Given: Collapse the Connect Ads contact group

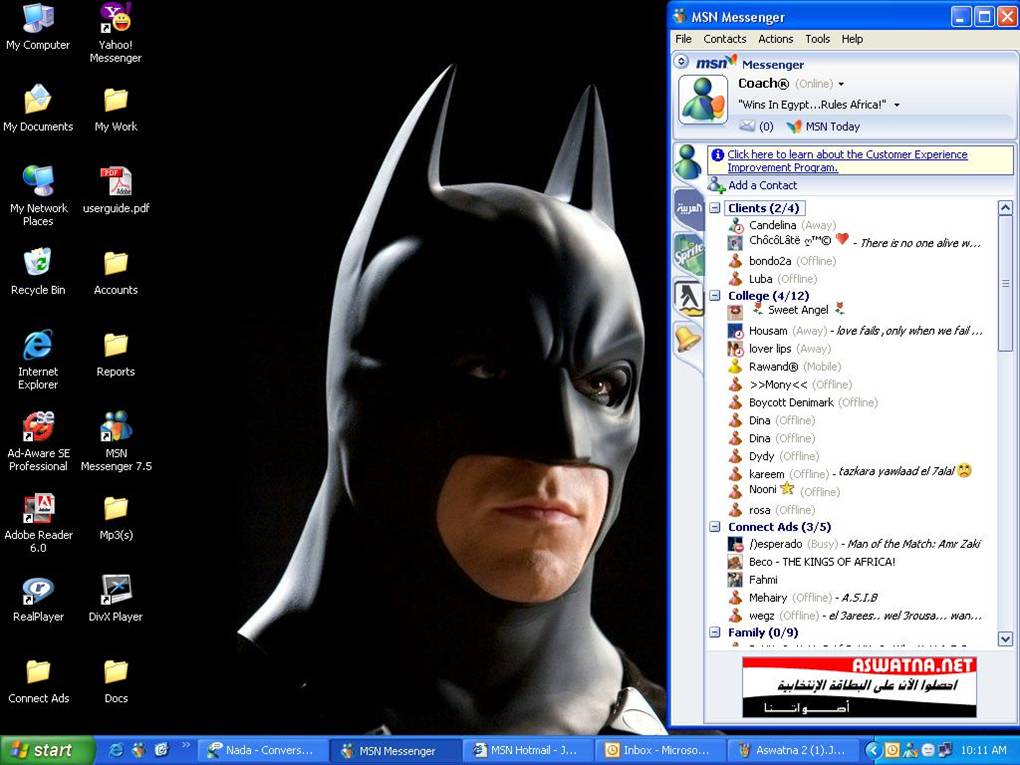Looking at the screenshot, I should pyautogui.click(x=715, y=527).
